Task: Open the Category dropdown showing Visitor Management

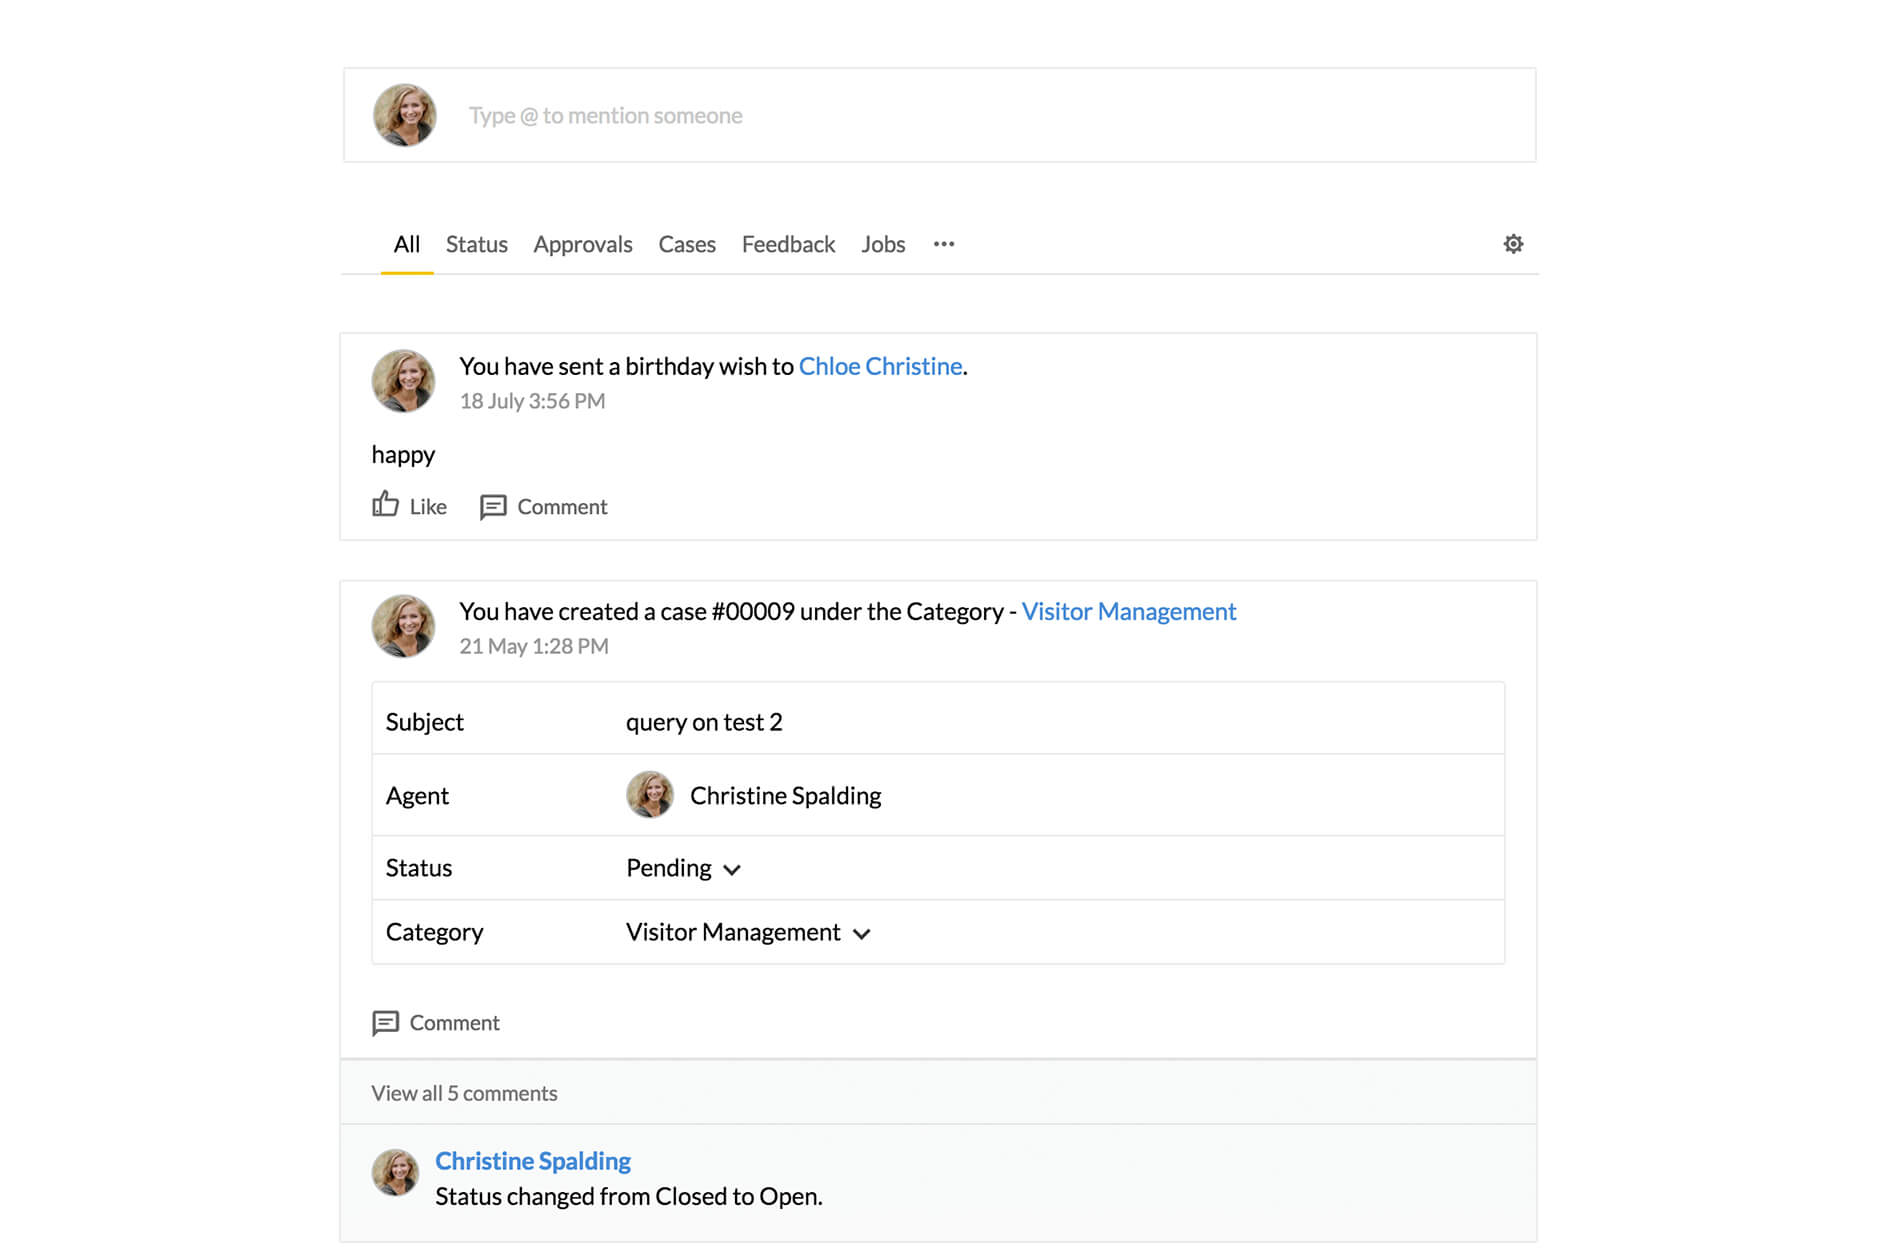Action: pos(748,932)
